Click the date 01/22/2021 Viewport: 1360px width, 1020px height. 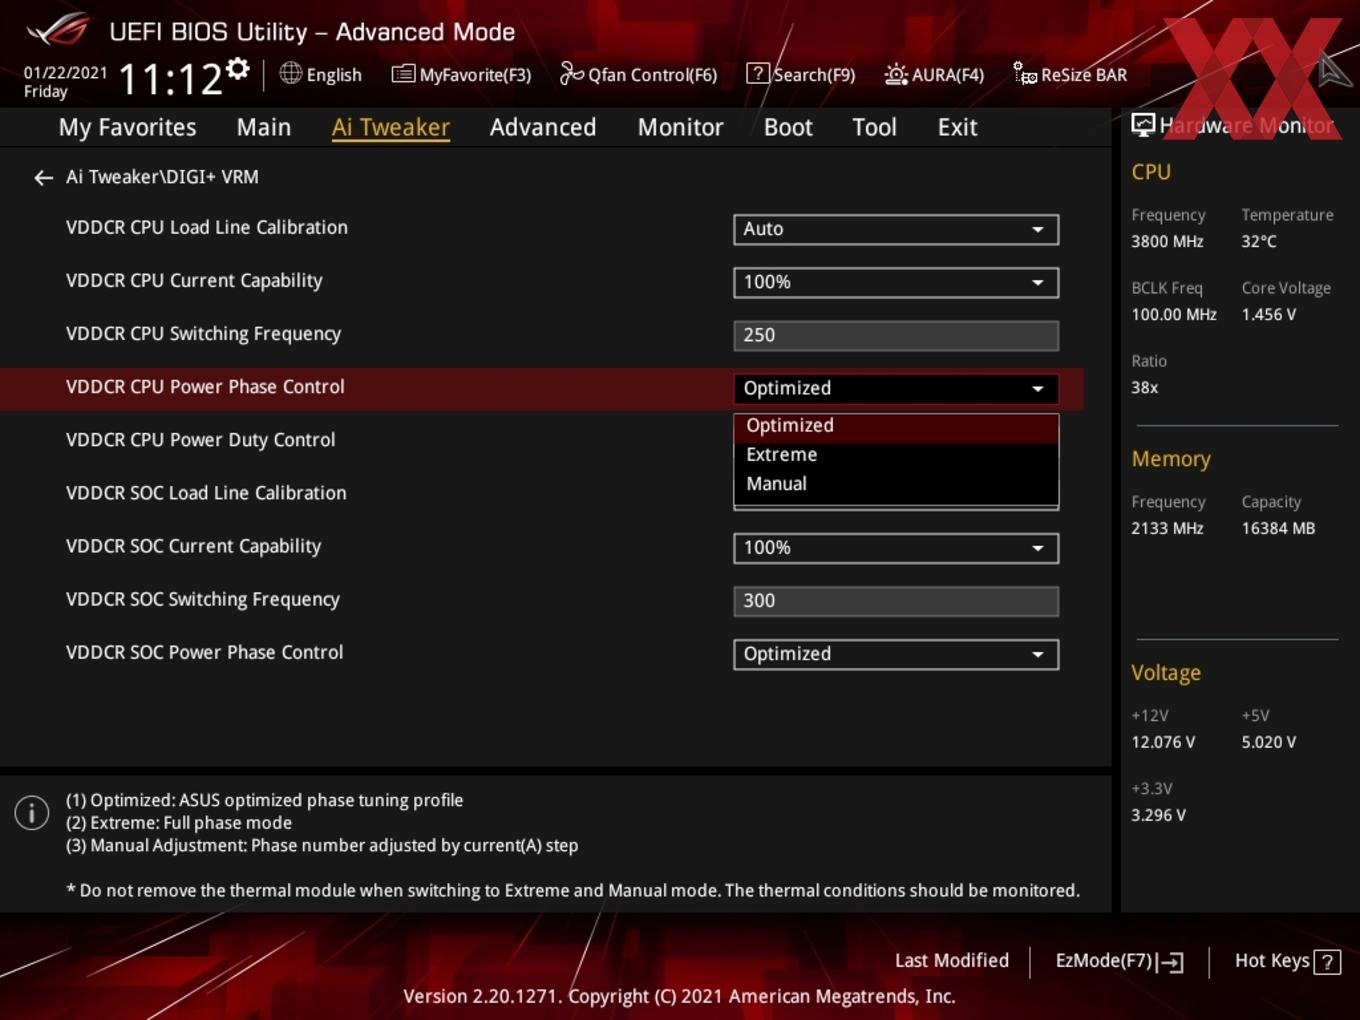pos(65,72)
